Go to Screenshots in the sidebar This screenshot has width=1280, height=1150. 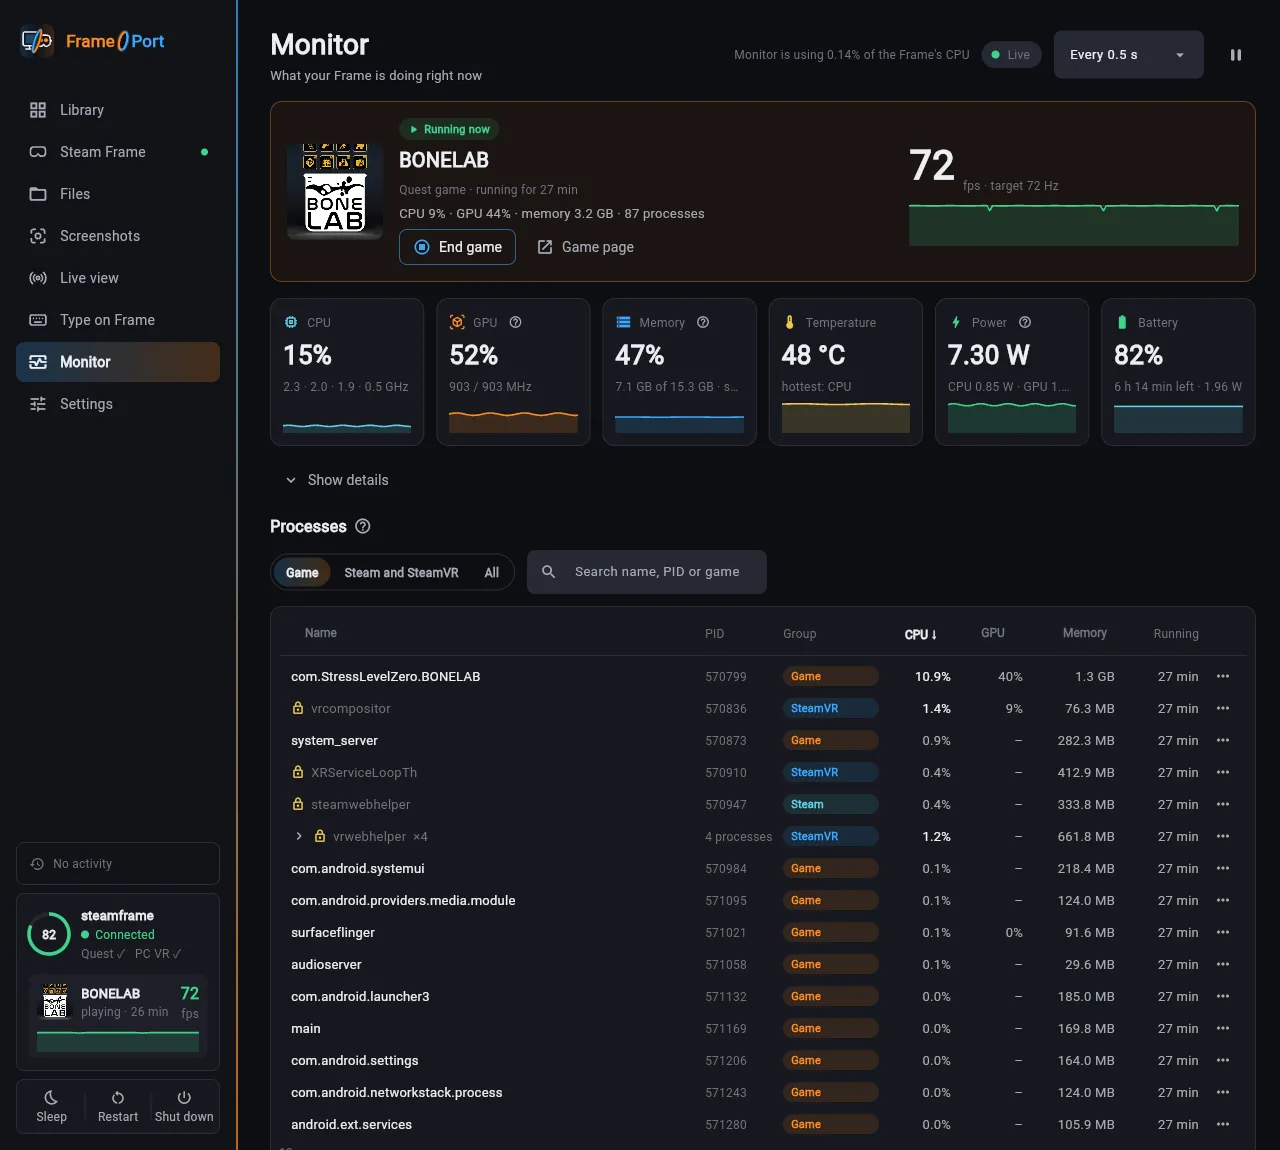(118, 236)
